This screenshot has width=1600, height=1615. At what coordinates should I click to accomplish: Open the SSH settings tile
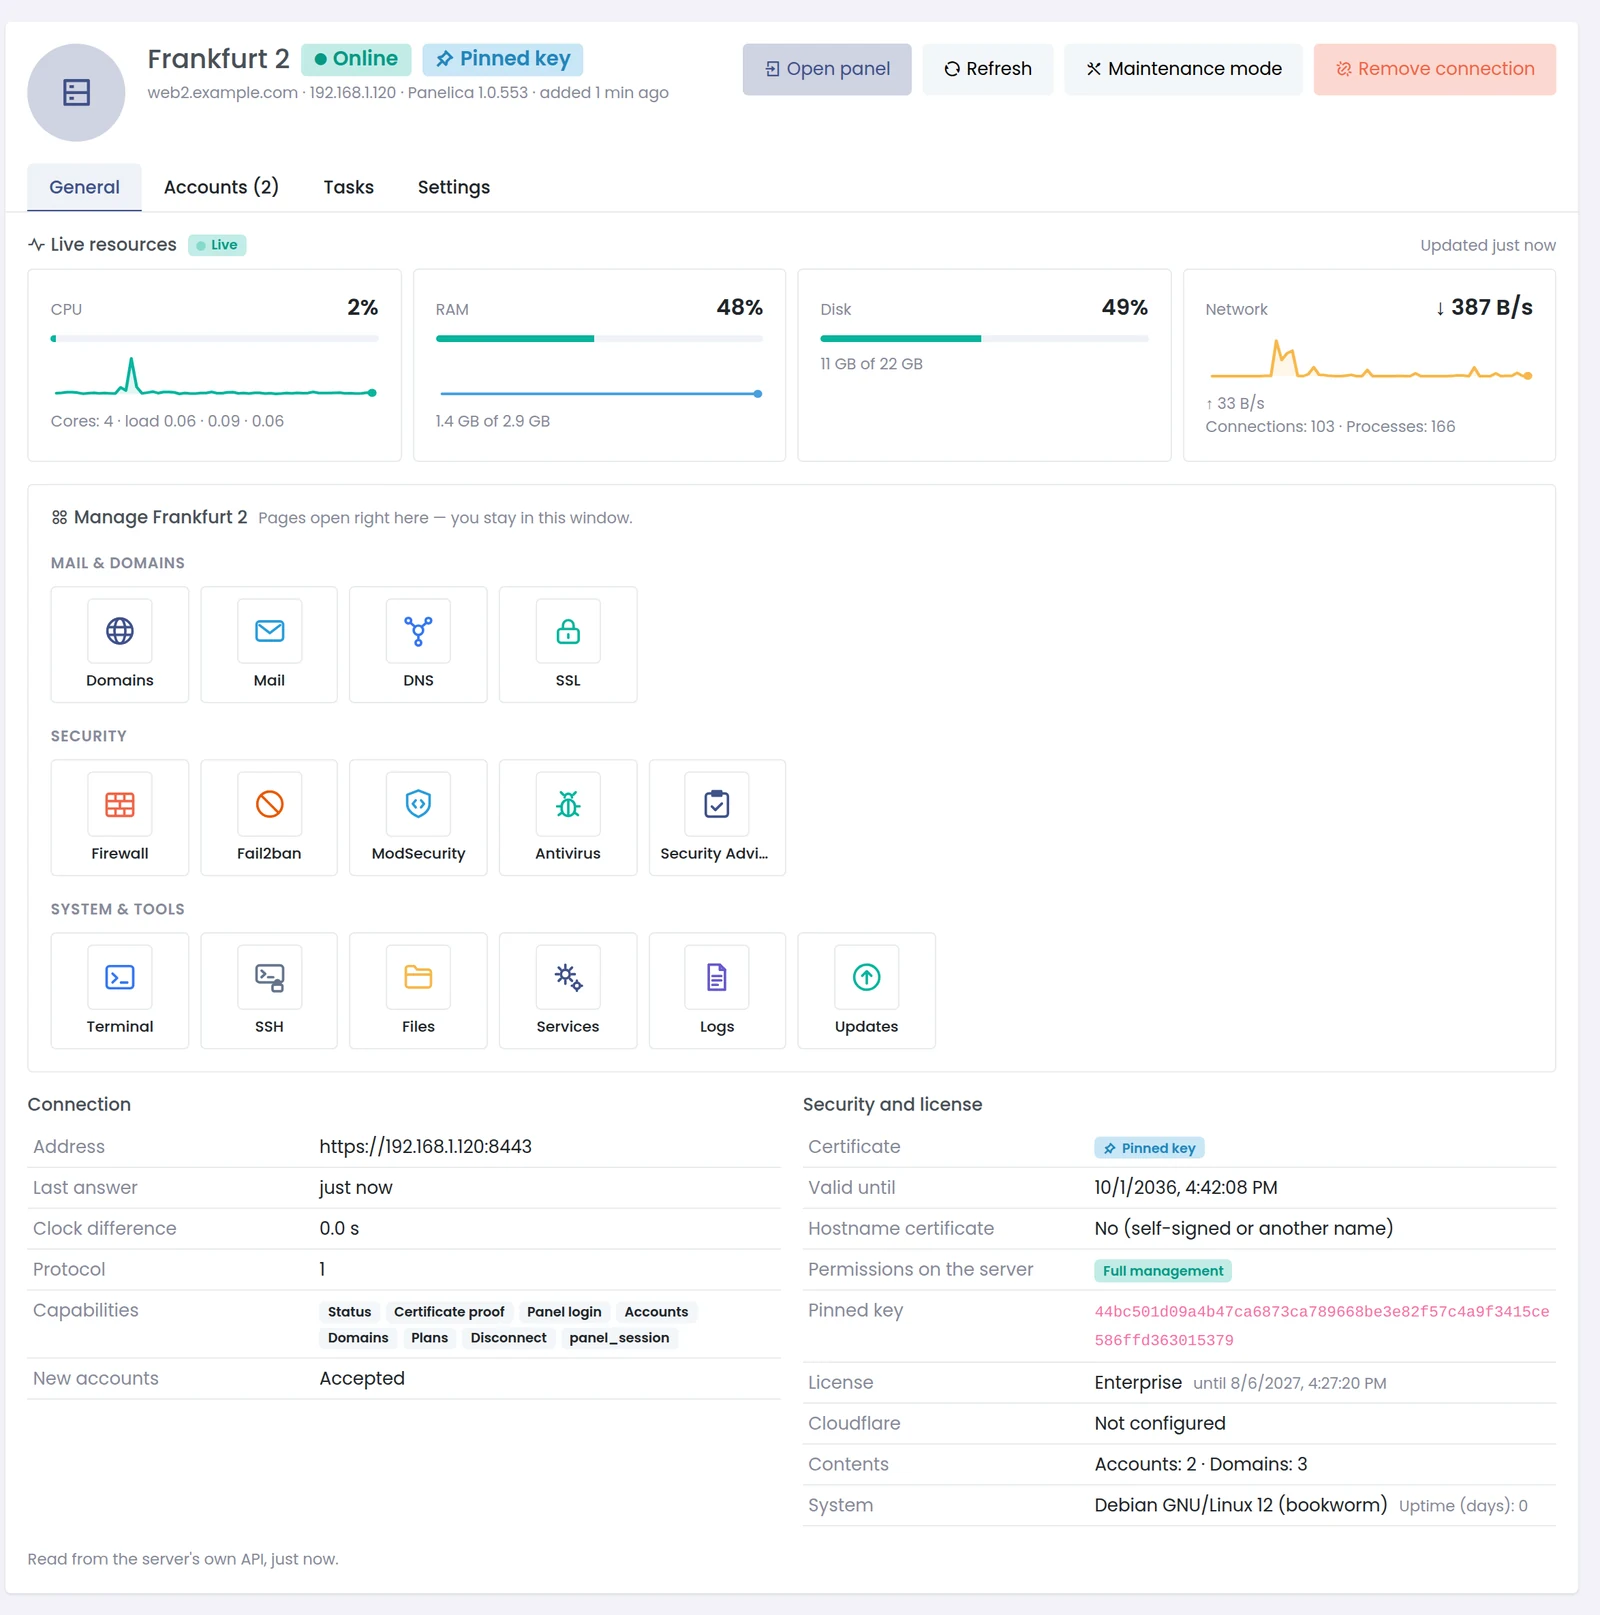(x=269, y=990)
